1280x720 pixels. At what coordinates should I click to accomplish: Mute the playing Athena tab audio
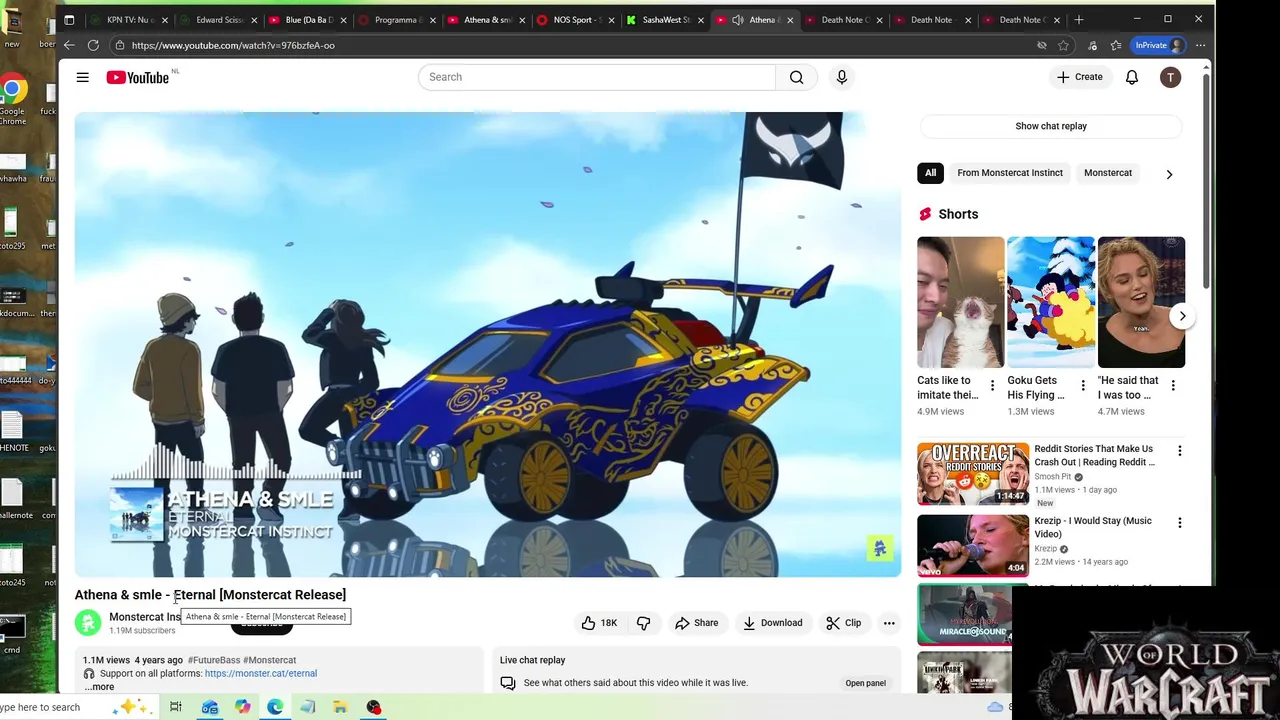(737, 19)
